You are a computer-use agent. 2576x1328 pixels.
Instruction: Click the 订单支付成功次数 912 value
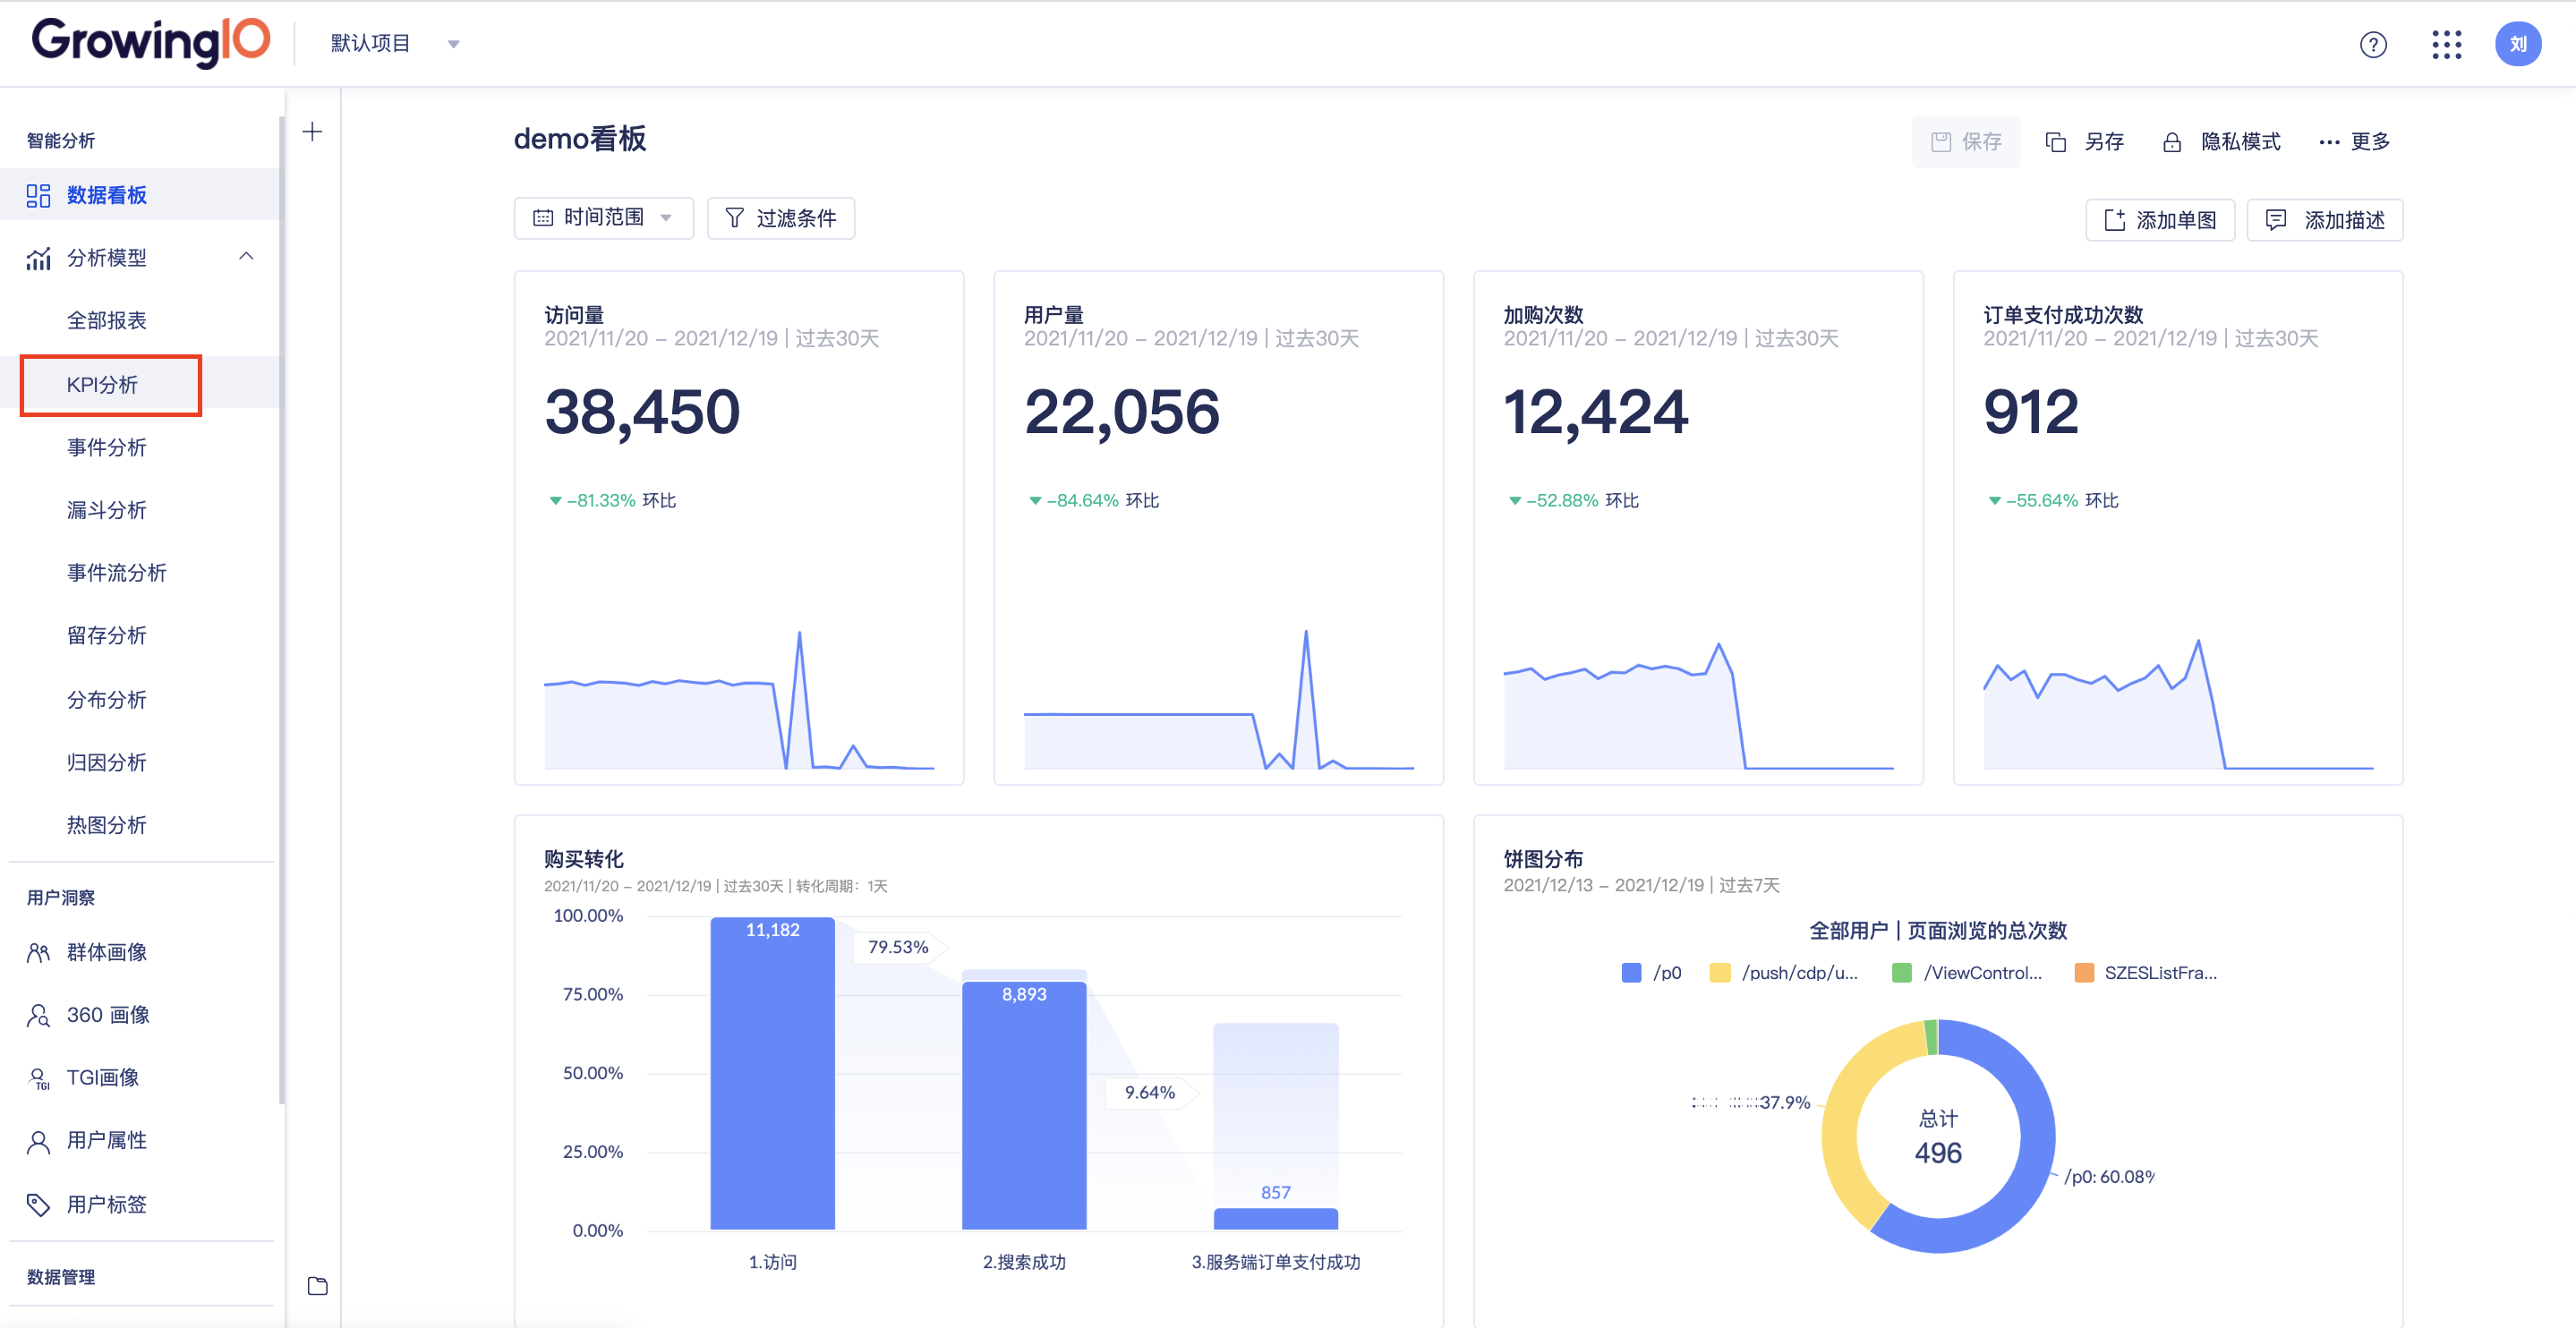(2031, 412)
